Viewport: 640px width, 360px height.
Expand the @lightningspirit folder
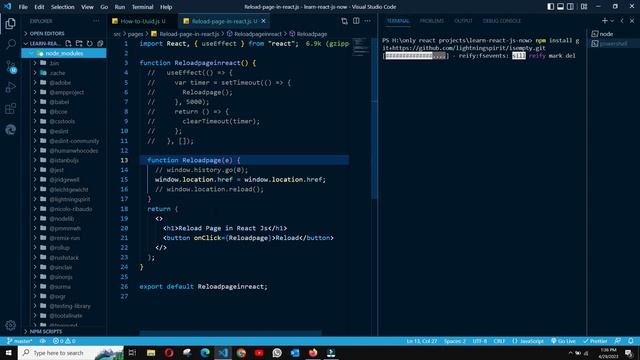tap(69, 199)
